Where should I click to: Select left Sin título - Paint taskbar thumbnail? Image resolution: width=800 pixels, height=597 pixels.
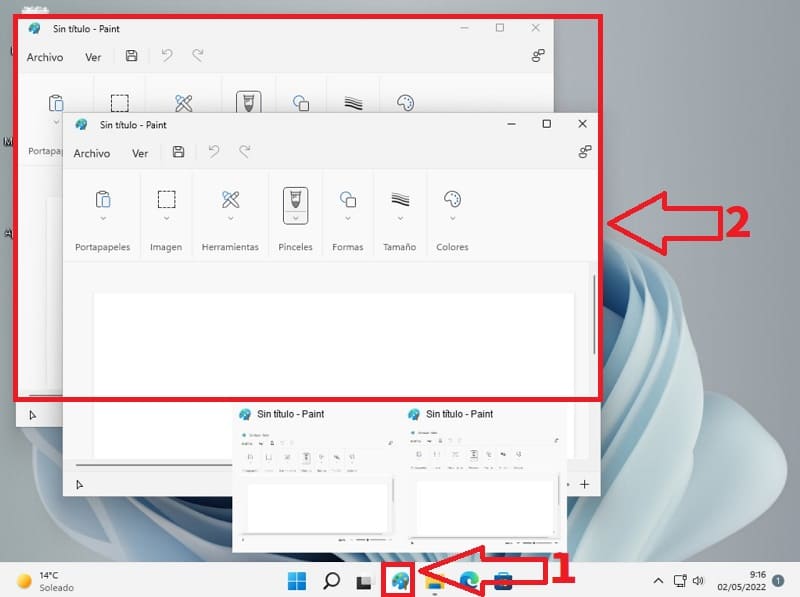[316, 478]
